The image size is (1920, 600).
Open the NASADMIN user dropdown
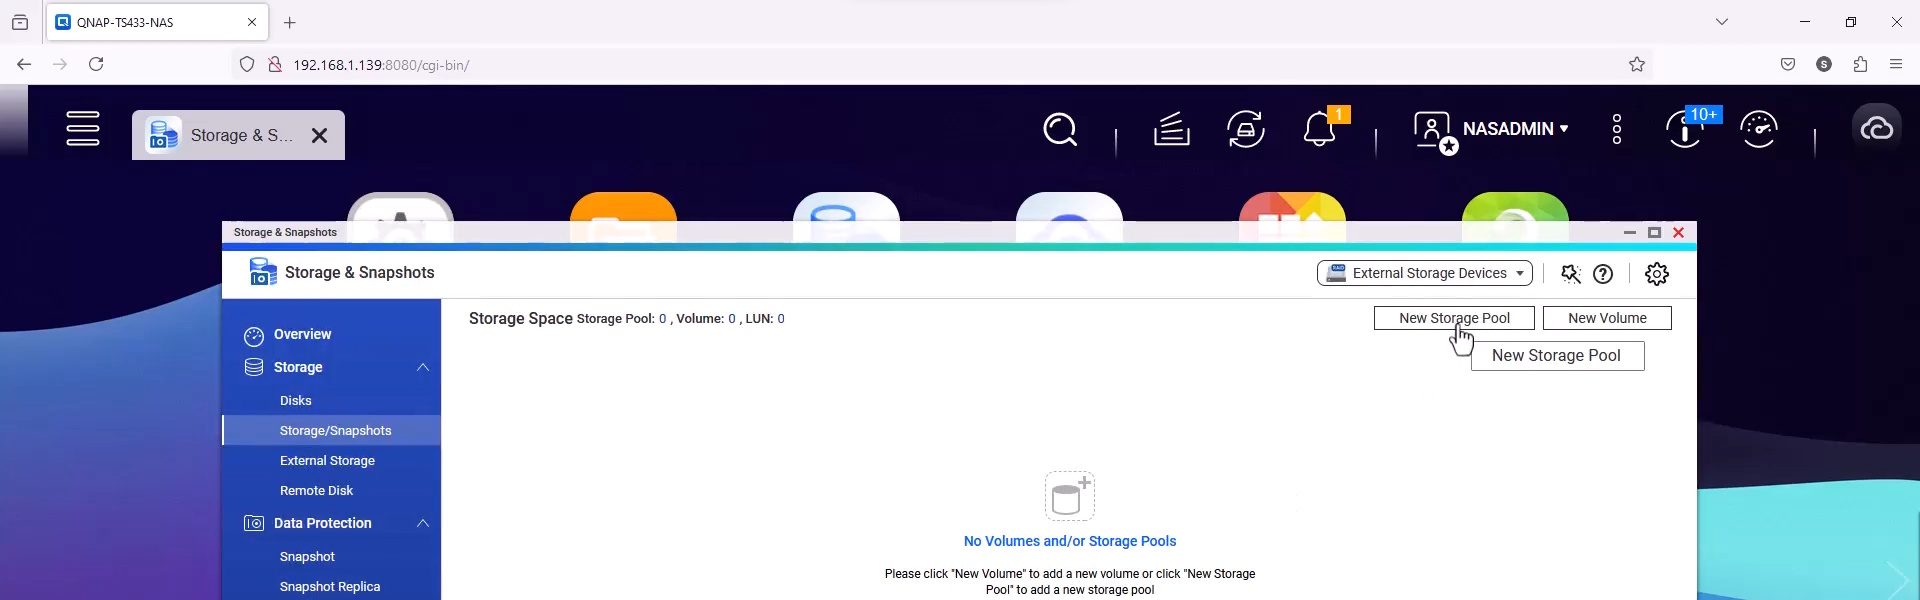(1516, 129)
